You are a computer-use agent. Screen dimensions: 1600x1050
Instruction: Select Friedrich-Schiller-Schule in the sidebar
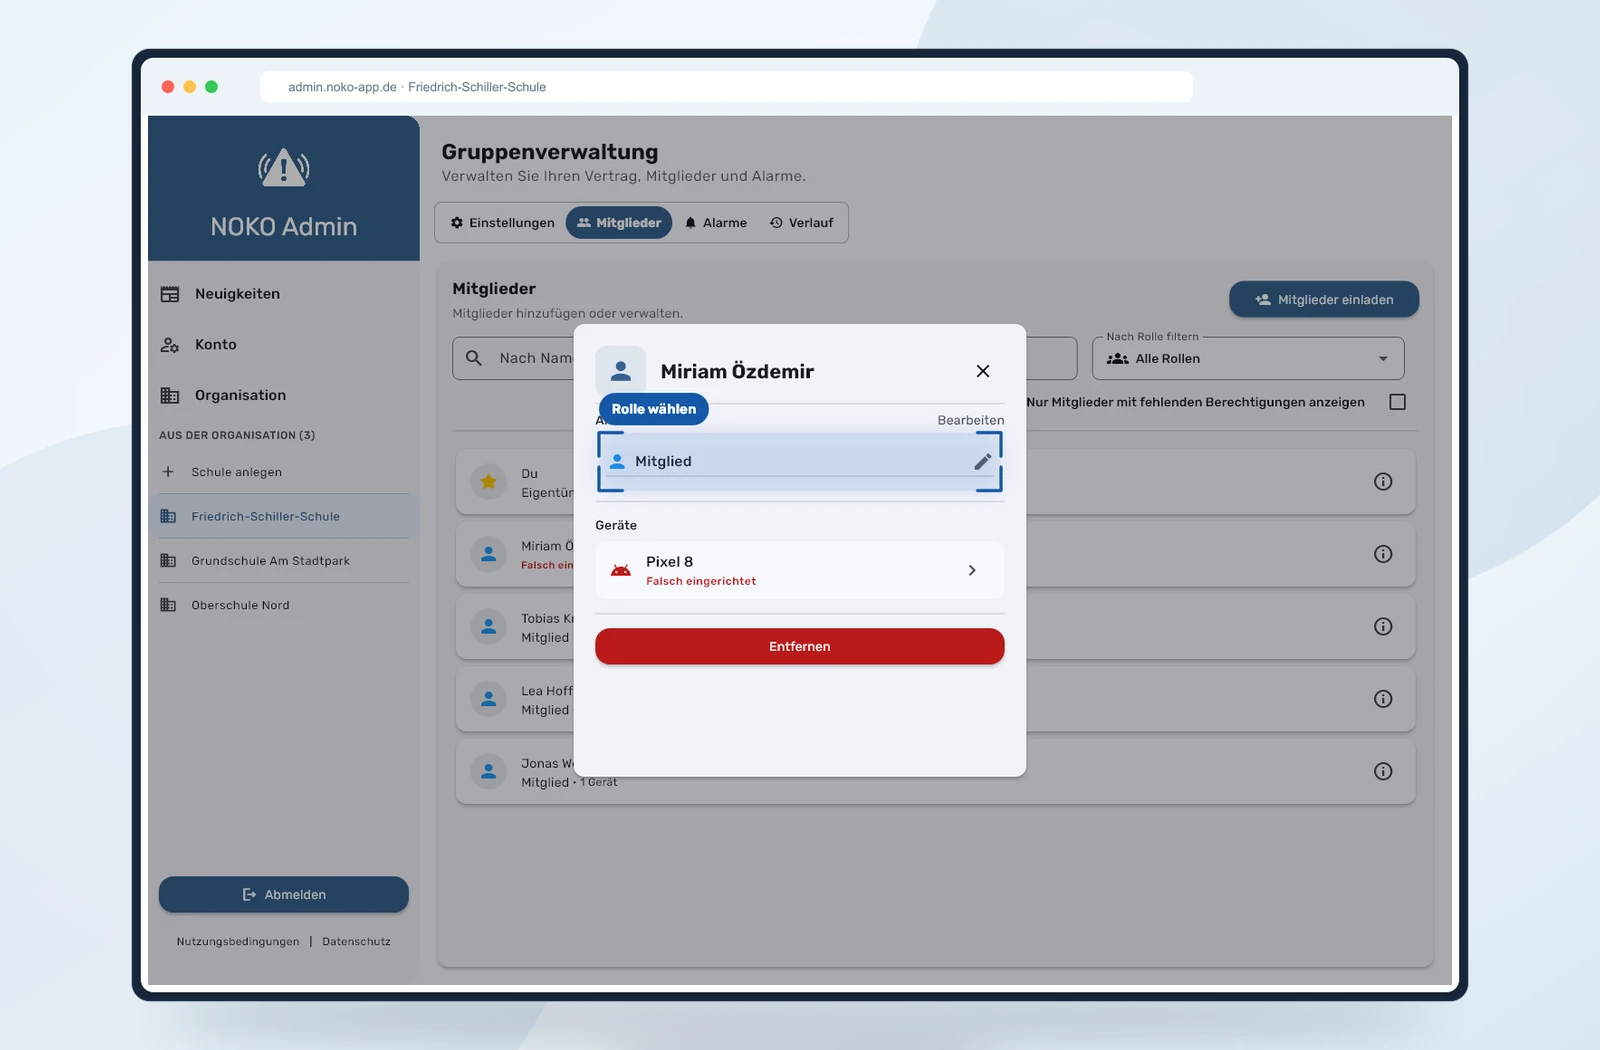pyautogui.click(x=284, y=516)
